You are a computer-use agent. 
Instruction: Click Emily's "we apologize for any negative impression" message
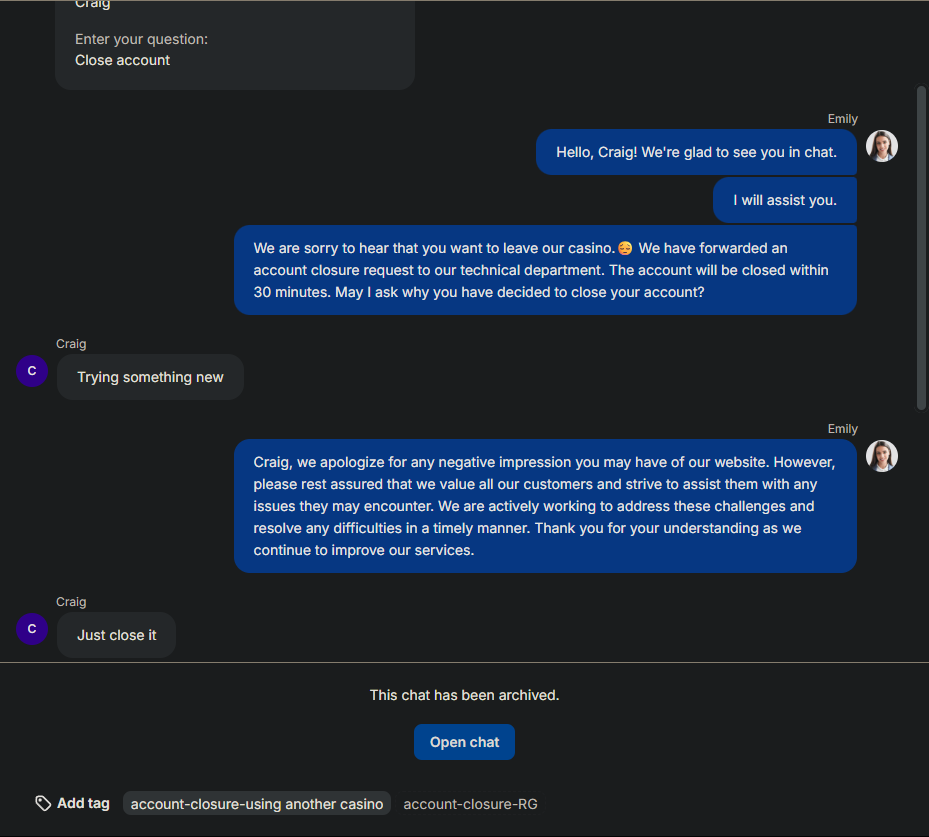pyautogui.click(x=545, y=506)
